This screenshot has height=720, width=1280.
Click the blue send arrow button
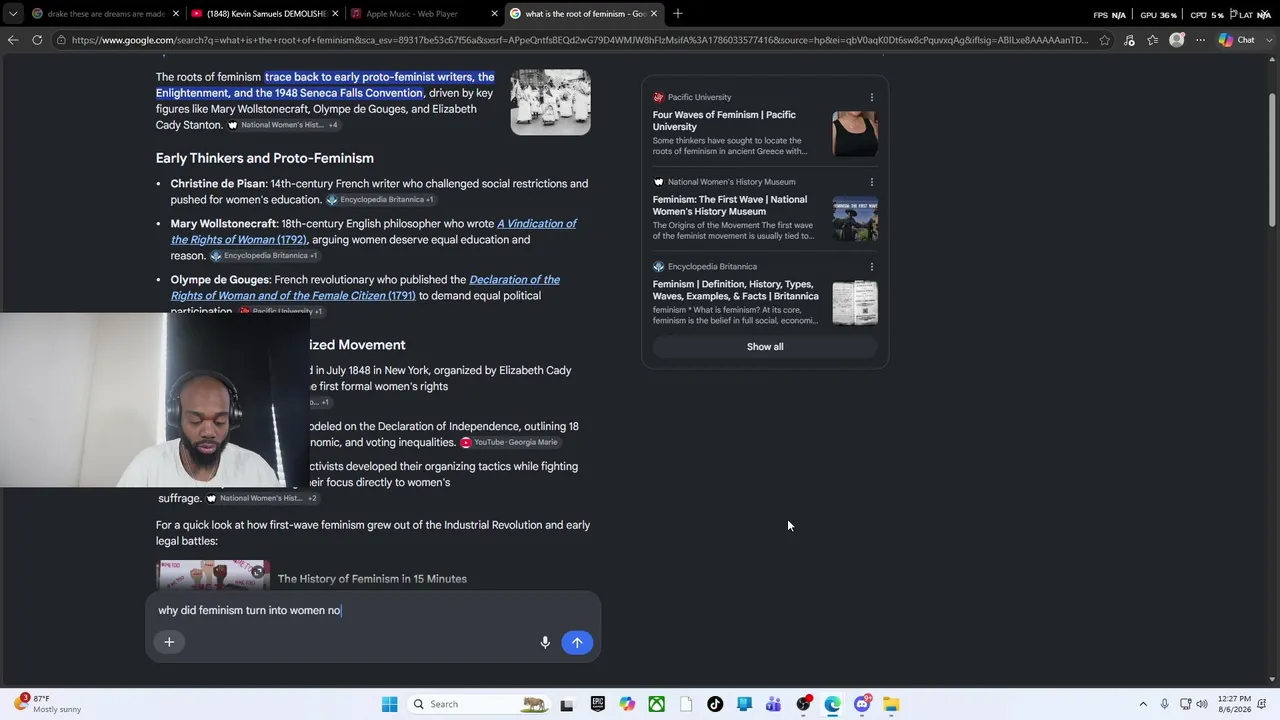(577, 642)
